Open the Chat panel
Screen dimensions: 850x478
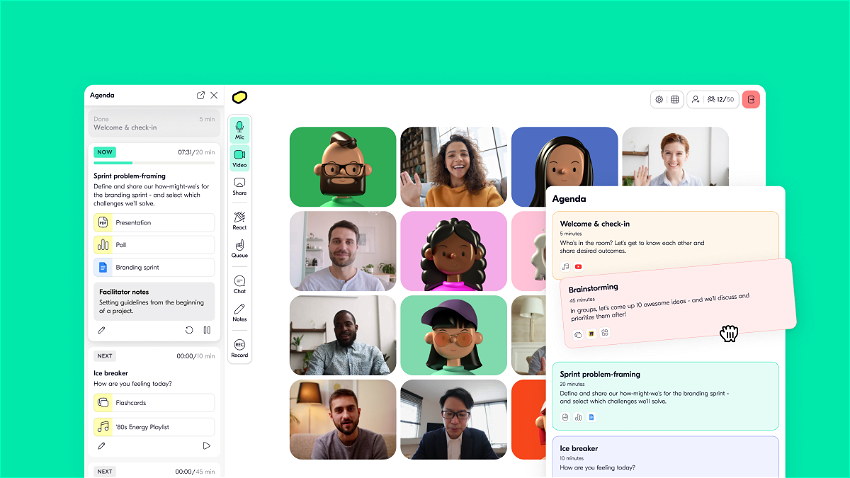click(239, 284)
